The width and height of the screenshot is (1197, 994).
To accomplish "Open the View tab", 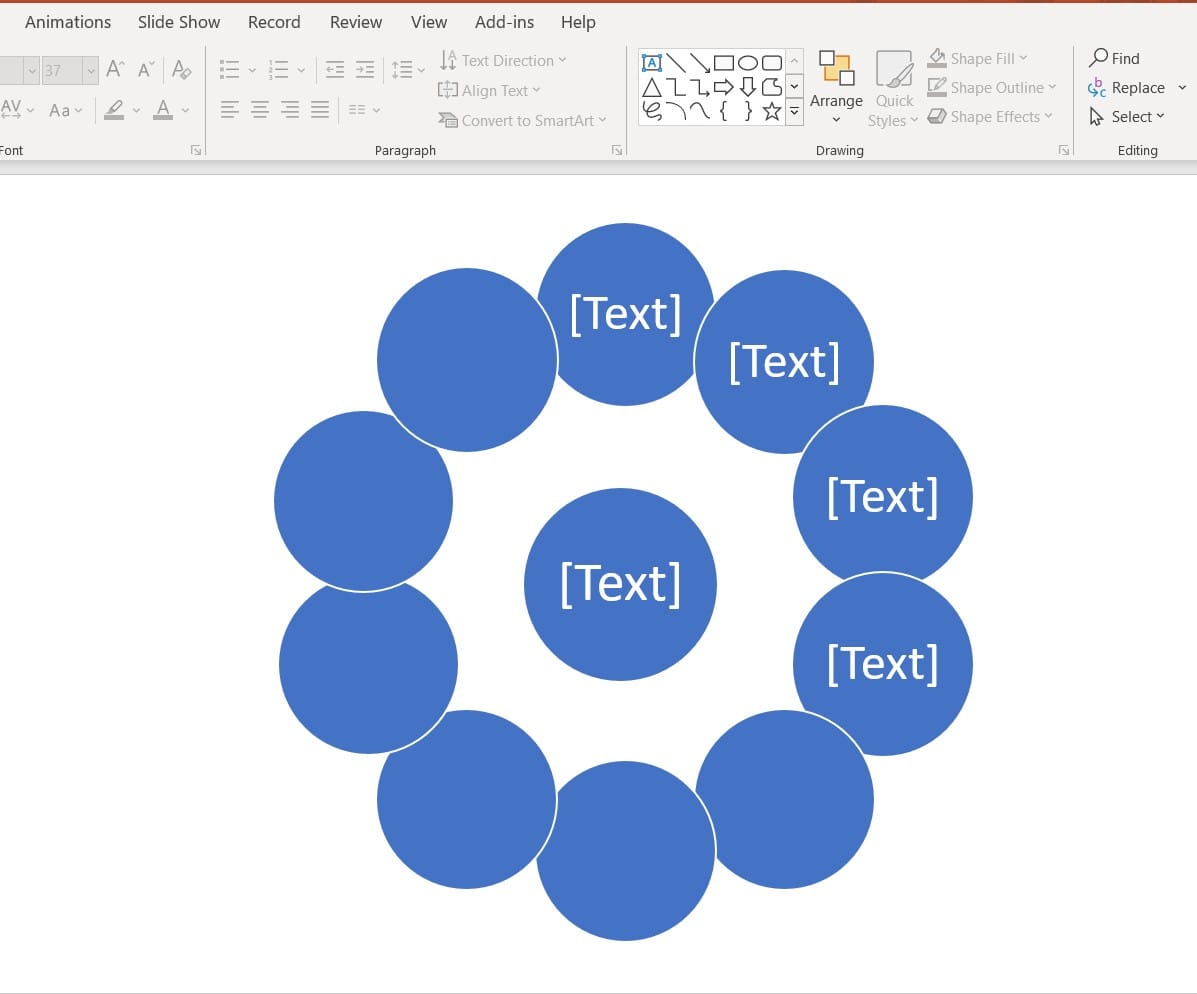I will point(429,22).
